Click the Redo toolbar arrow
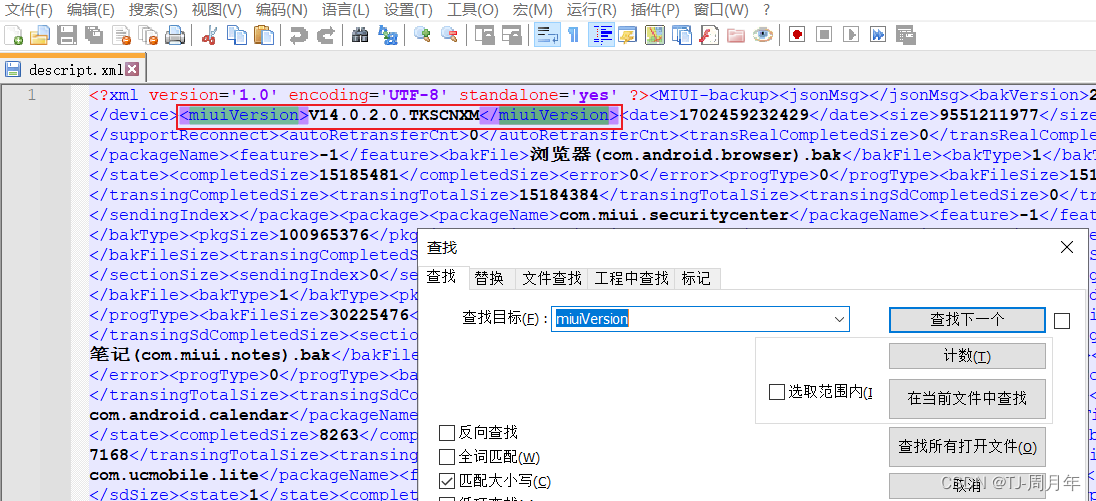1096x501 pixels. (325, 34)
